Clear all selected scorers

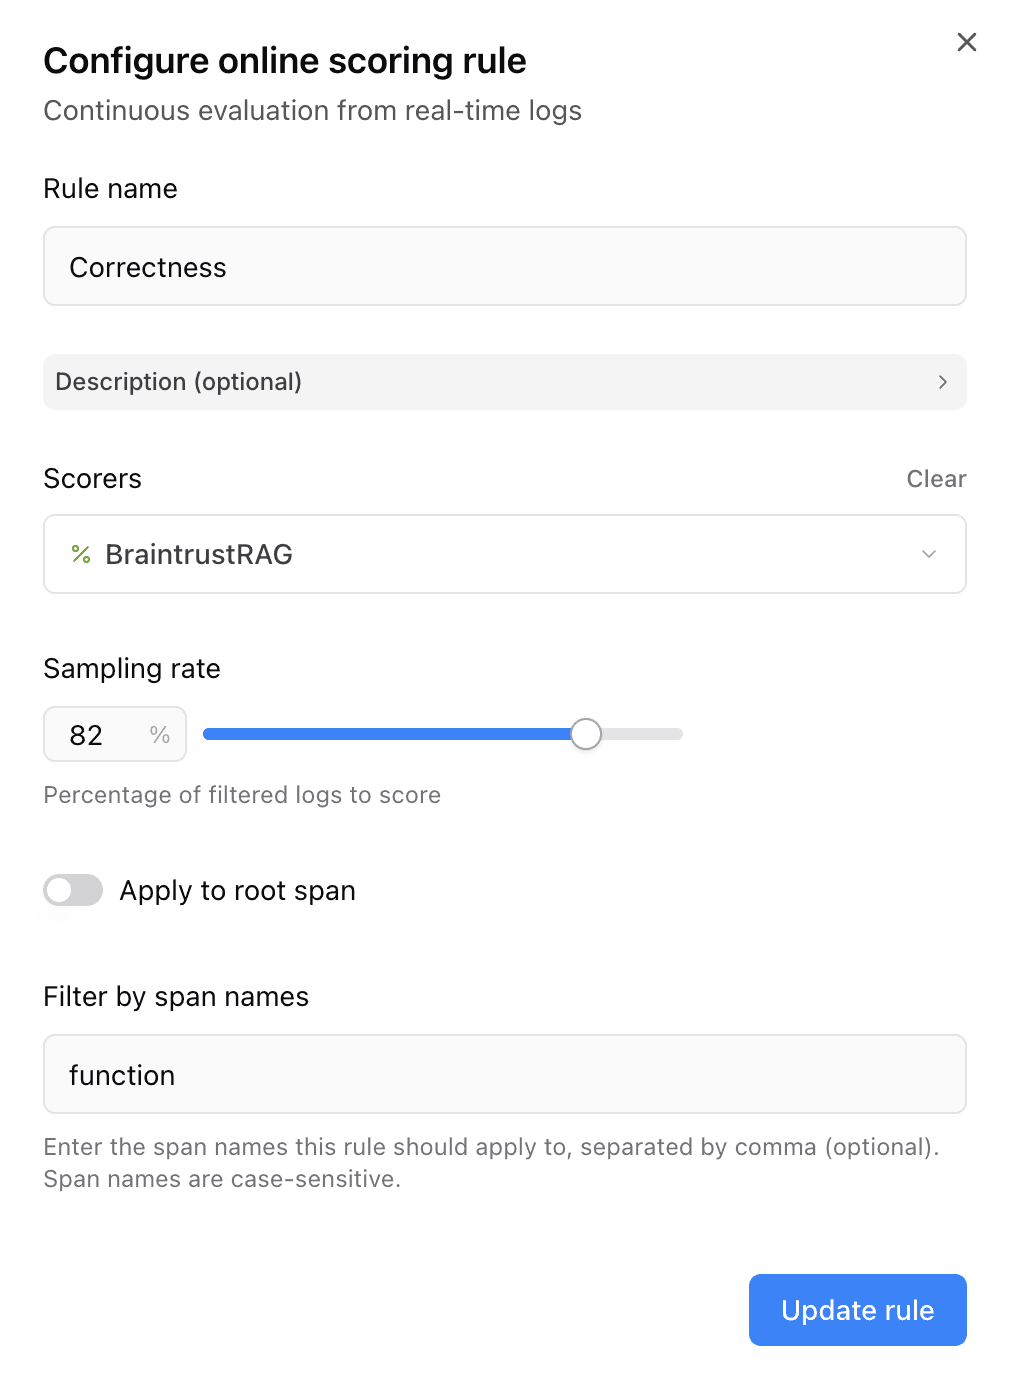click(x=936, y=479)
